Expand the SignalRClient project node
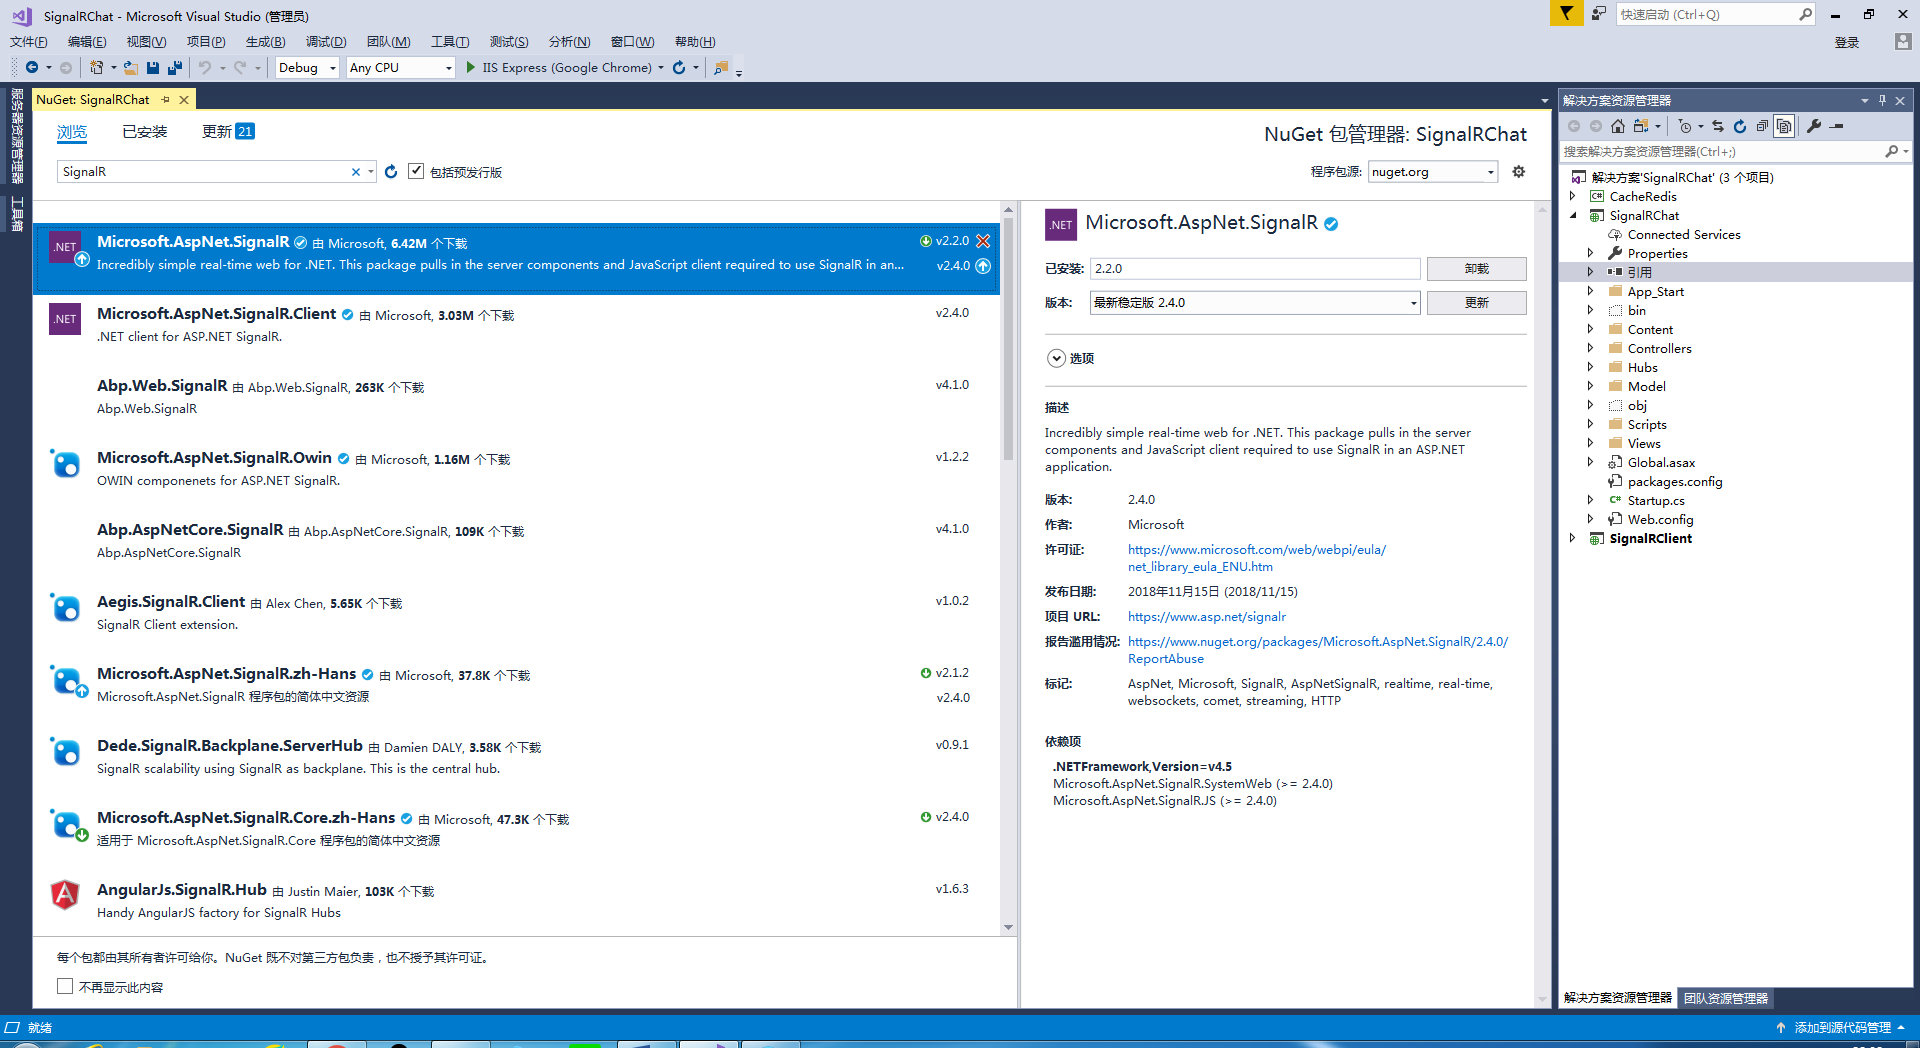 [x=1573, y=538]
